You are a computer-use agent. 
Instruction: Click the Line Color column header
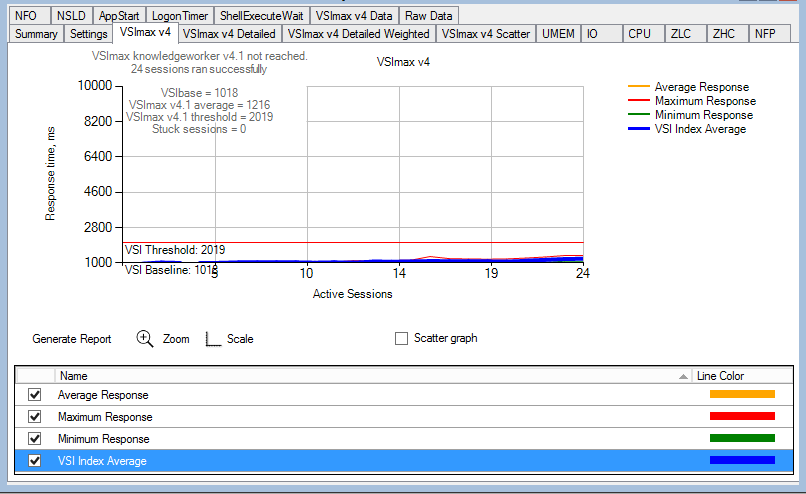(720, 376)
